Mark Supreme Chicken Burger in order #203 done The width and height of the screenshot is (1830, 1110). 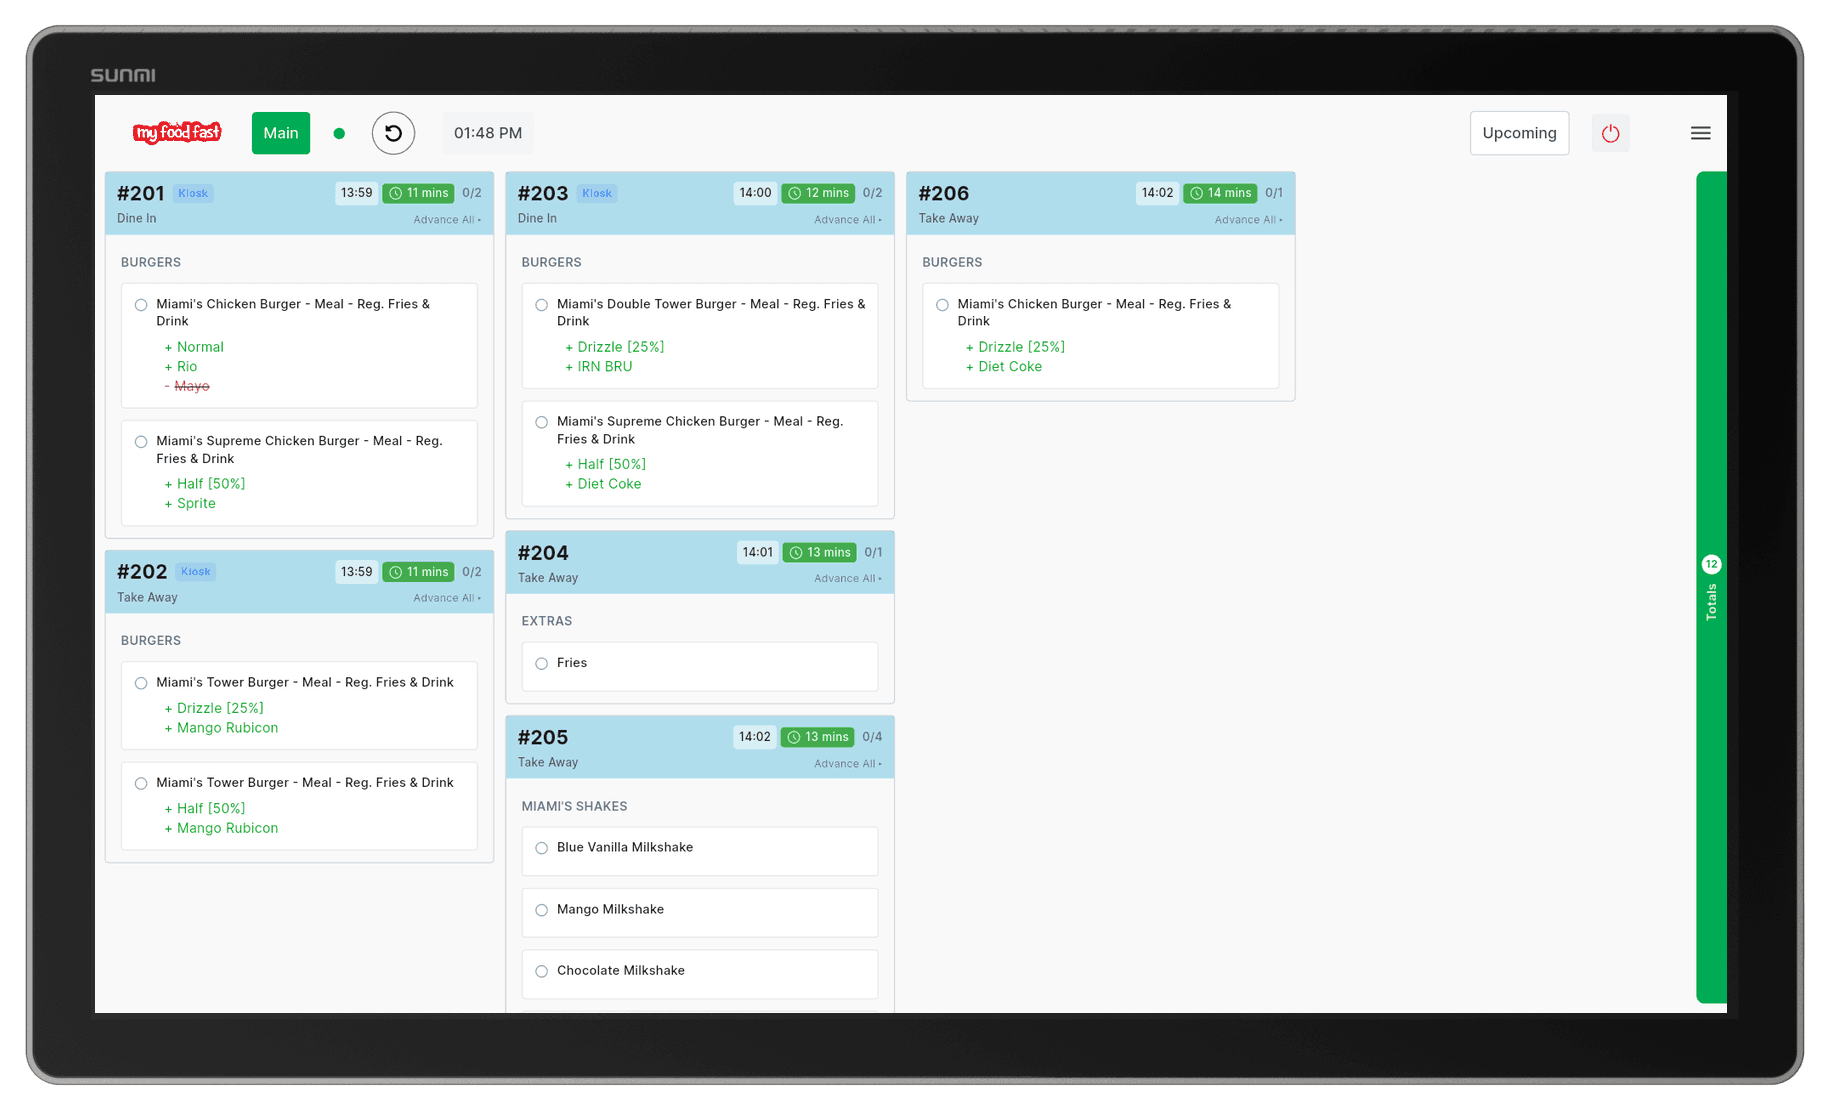(x=541, y=422)
